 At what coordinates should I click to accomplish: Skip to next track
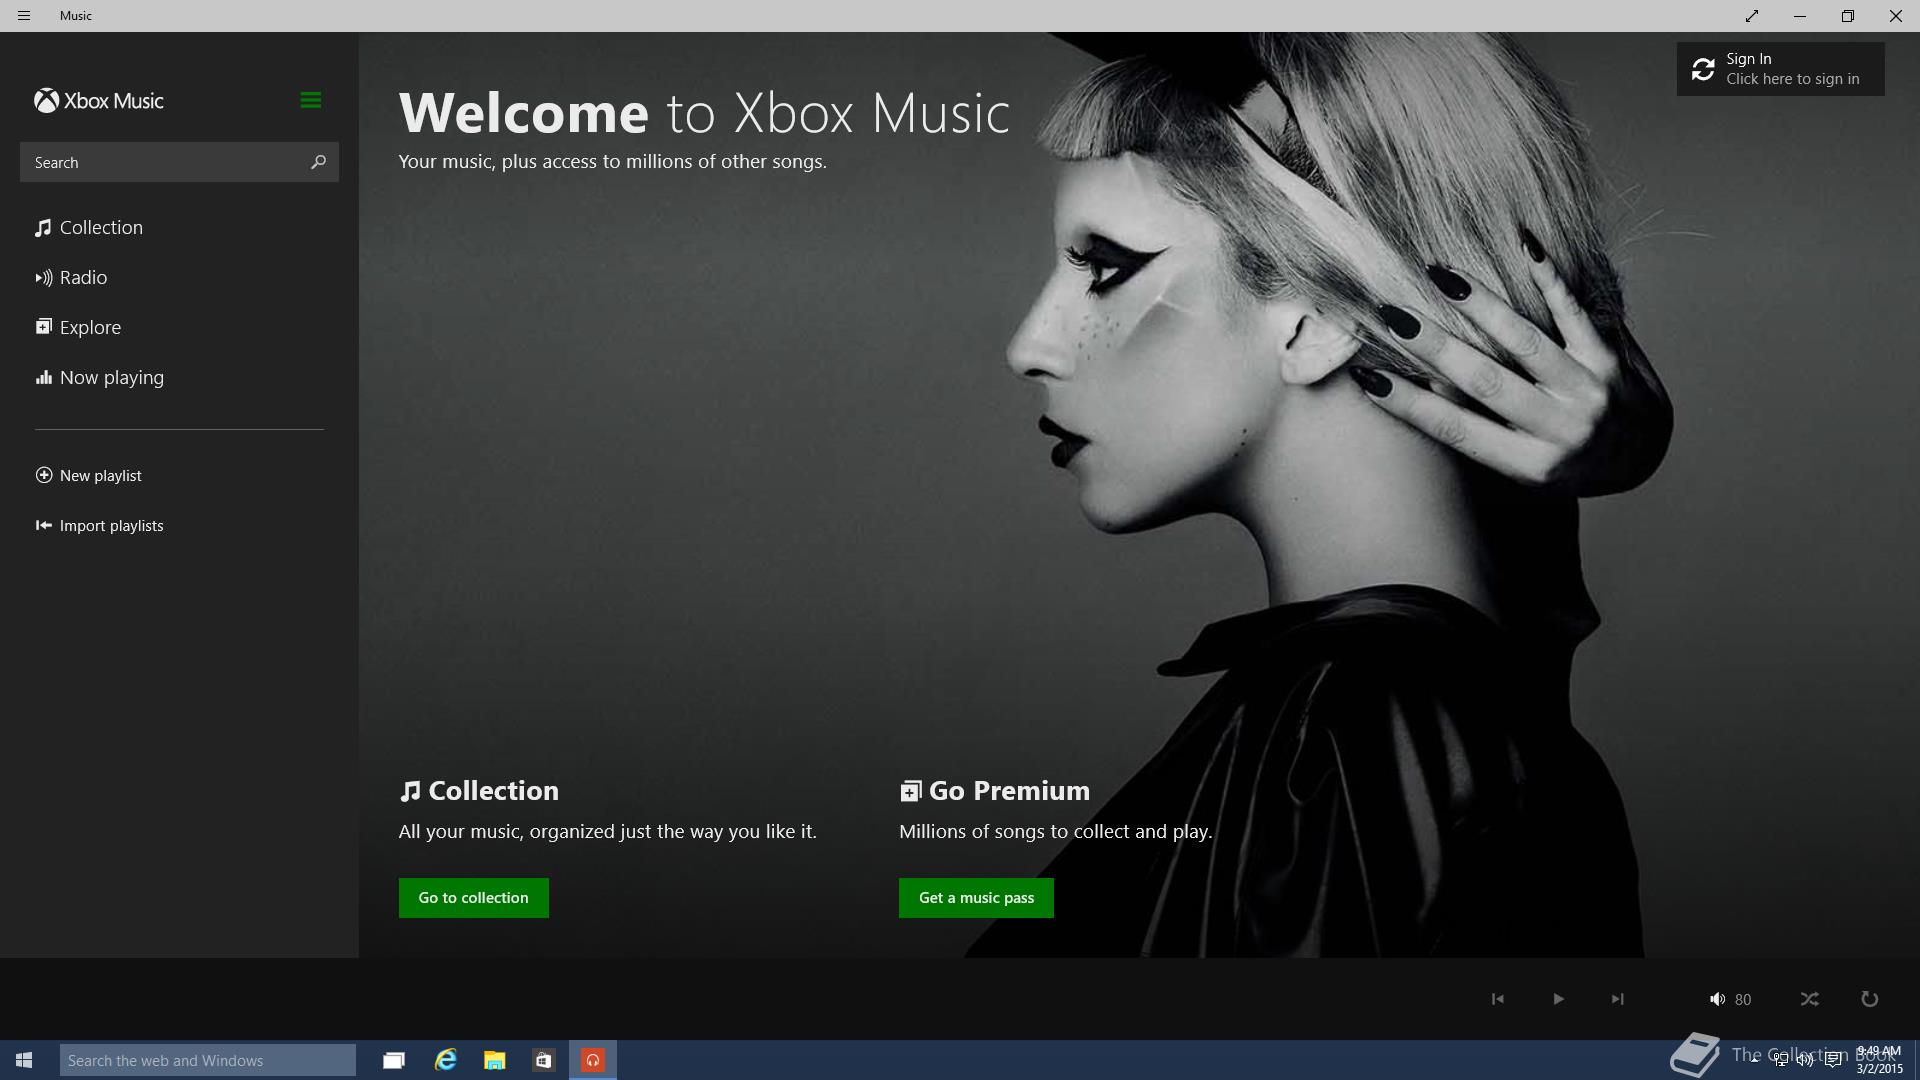(x=1617, y=999)
